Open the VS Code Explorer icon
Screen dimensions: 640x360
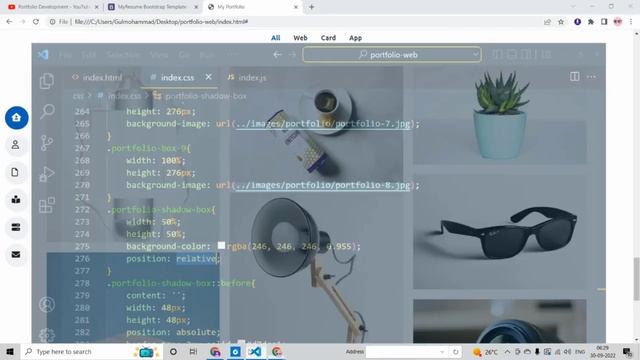tap(47, 81)
